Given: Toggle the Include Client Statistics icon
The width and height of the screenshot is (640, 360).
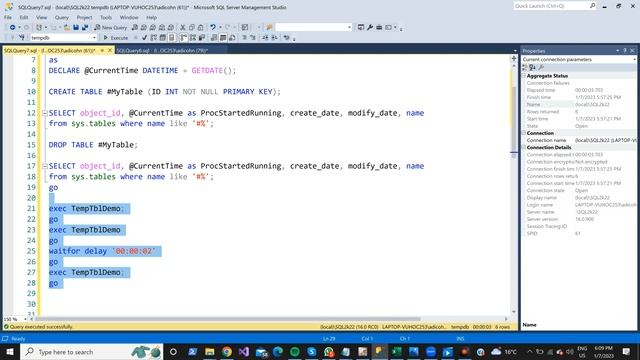Looking at the screenshot, I should click(202, 38).
